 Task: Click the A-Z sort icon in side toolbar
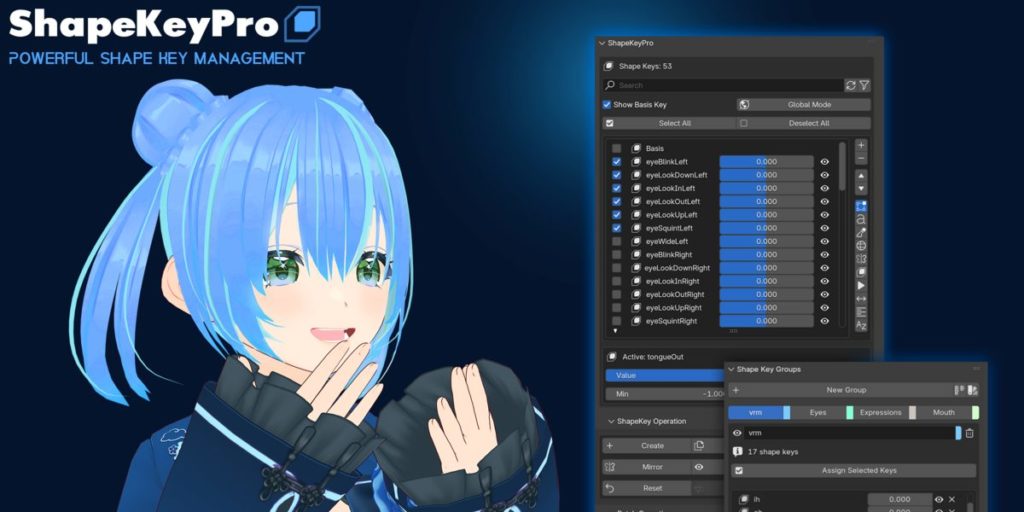[861, 326]
